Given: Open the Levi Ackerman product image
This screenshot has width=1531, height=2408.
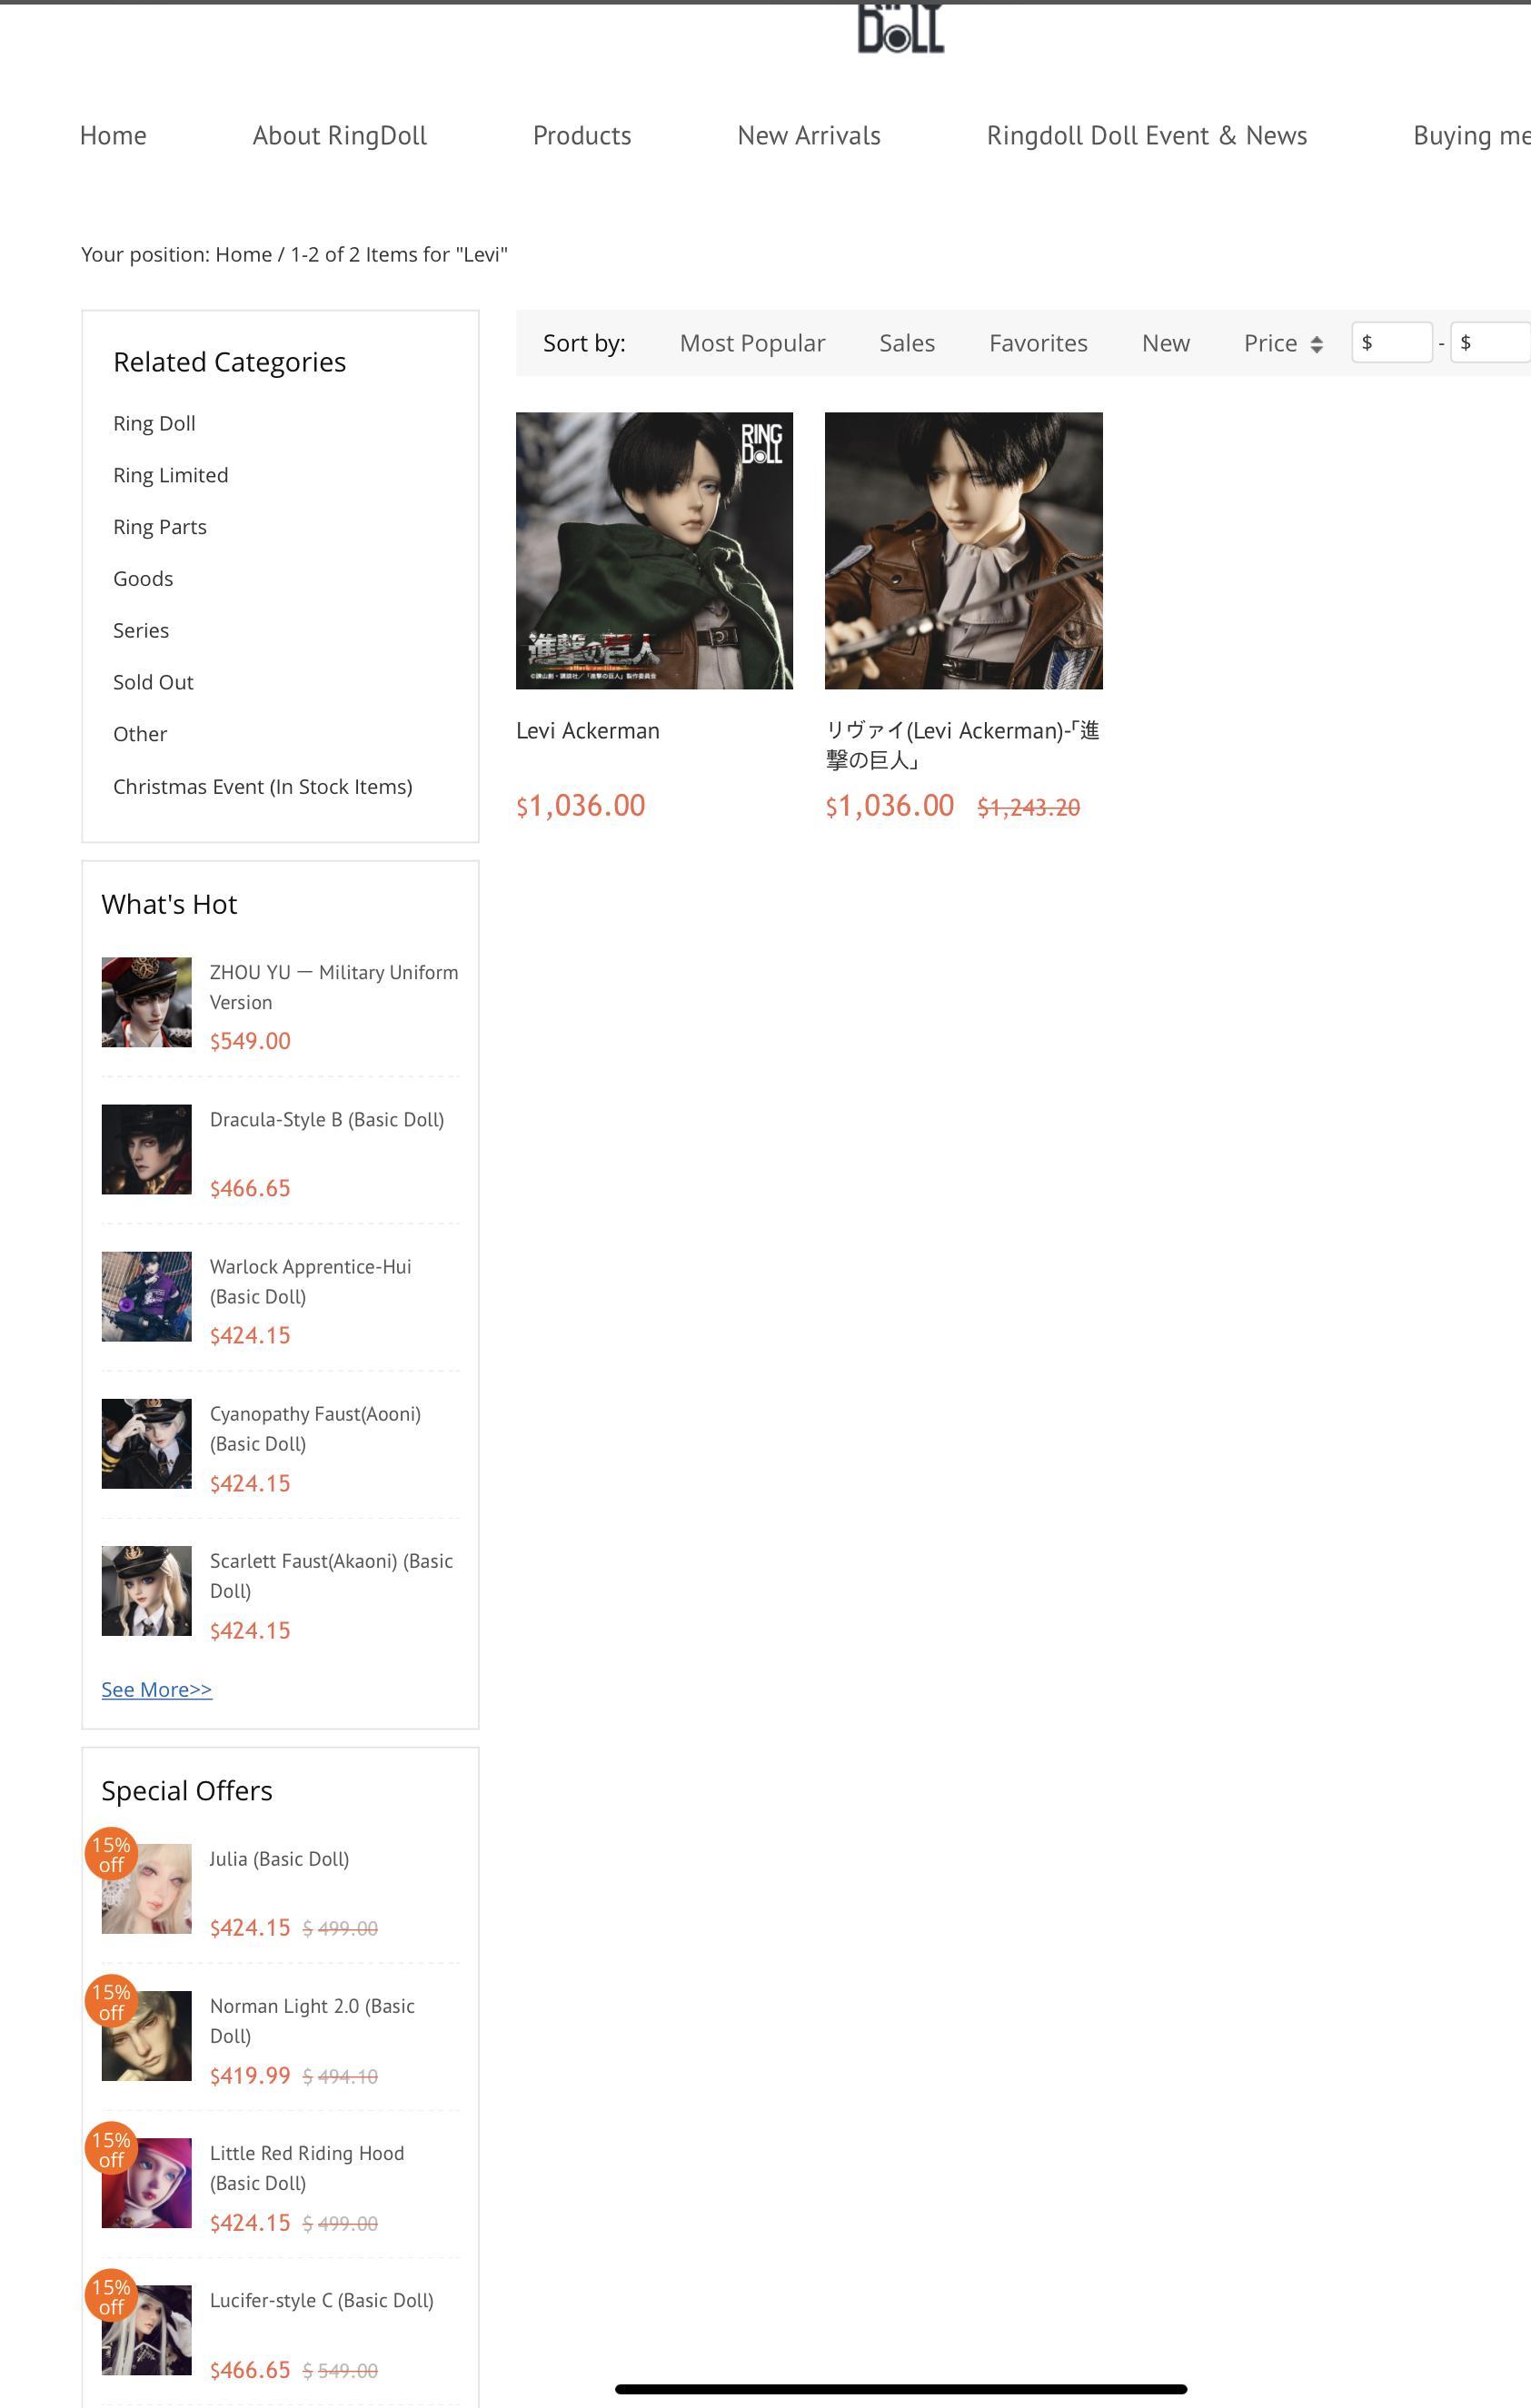Looking at the screenshot, I should [x=654, y=550].
